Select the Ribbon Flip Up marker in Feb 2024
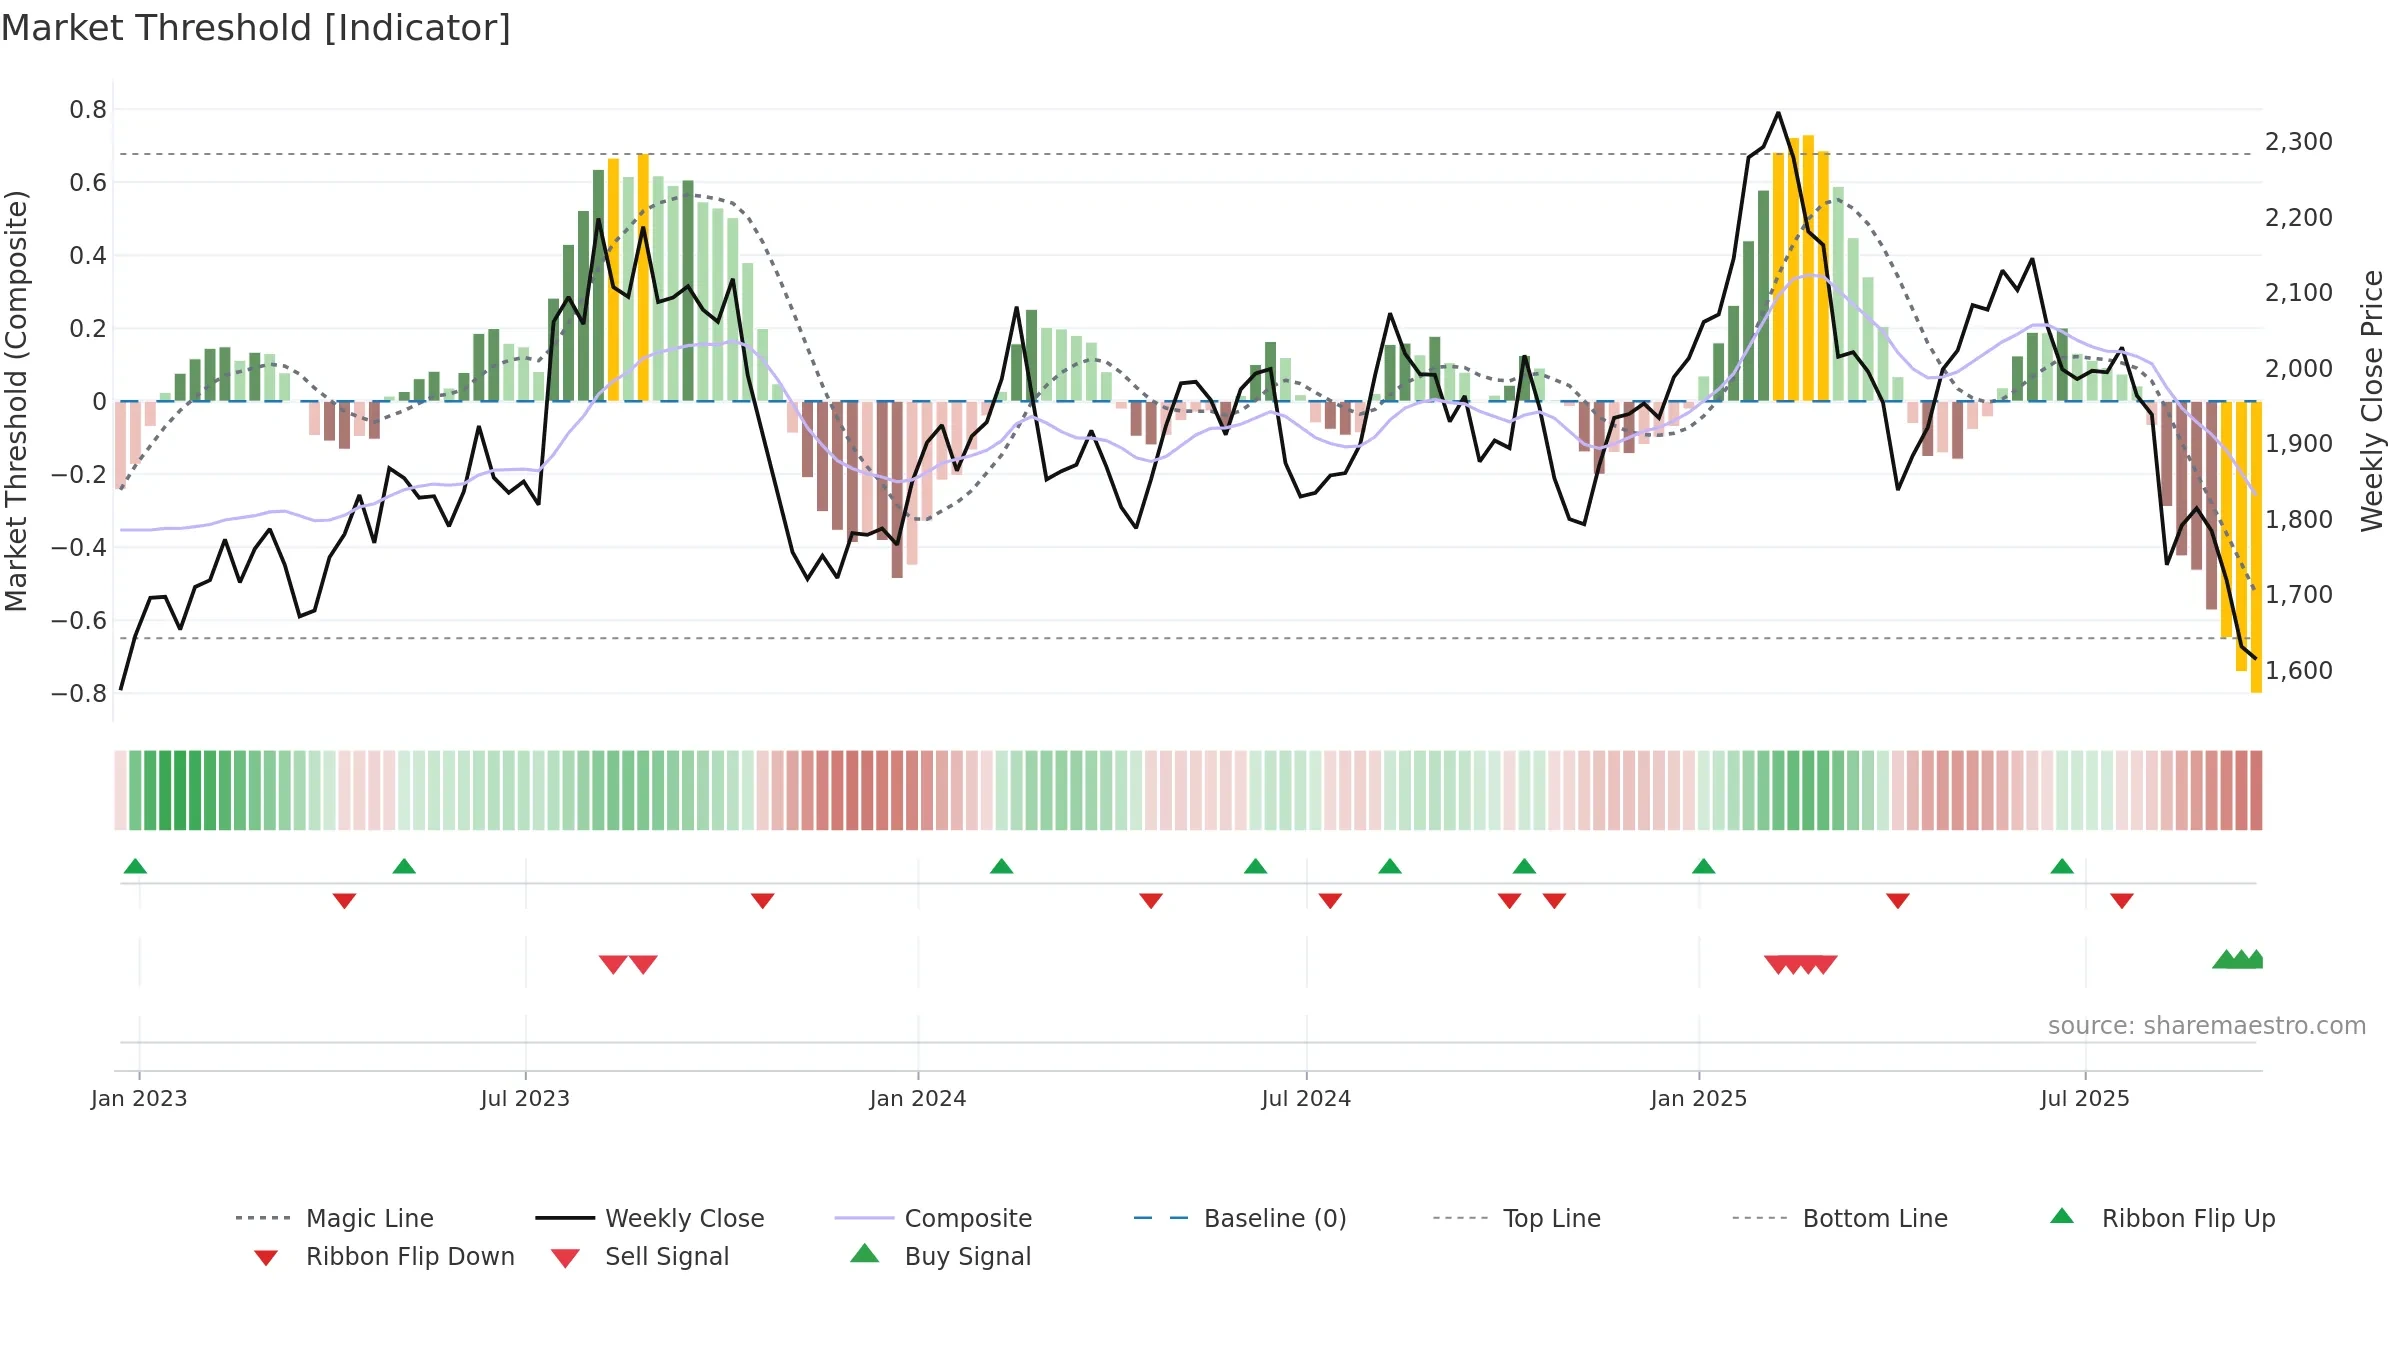Screen dimensions: 2400x1350 click(x=1001, y=866)
